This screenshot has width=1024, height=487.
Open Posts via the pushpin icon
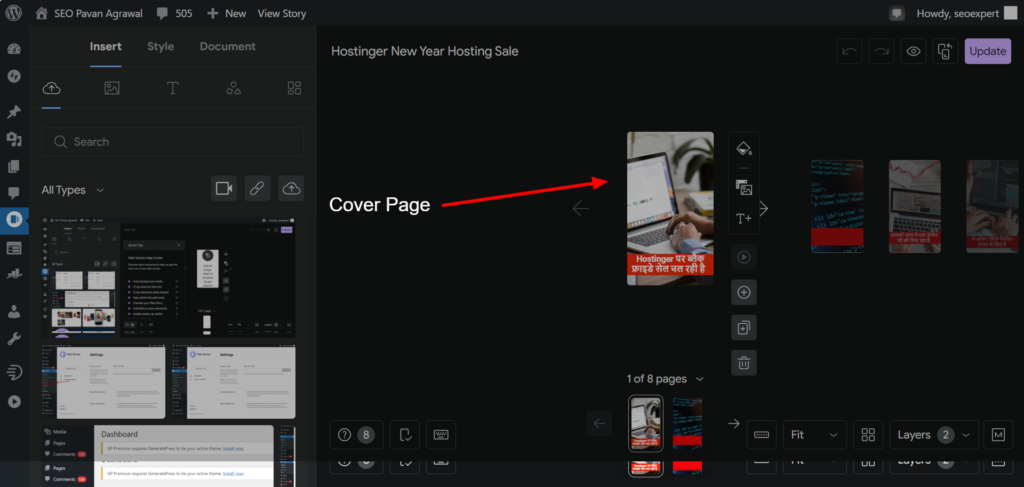14,112
